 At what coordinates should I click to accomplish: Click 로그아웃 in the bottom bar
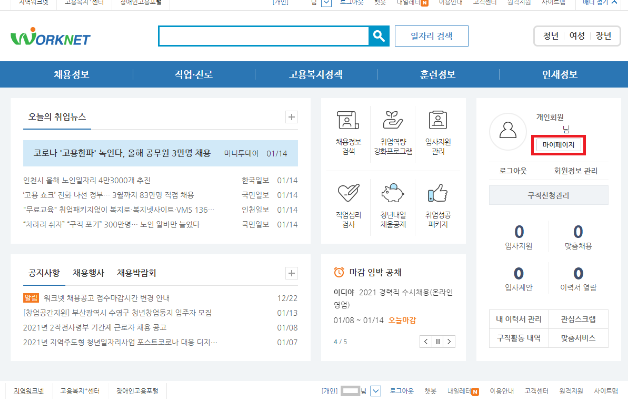click(x=402, y=391)
